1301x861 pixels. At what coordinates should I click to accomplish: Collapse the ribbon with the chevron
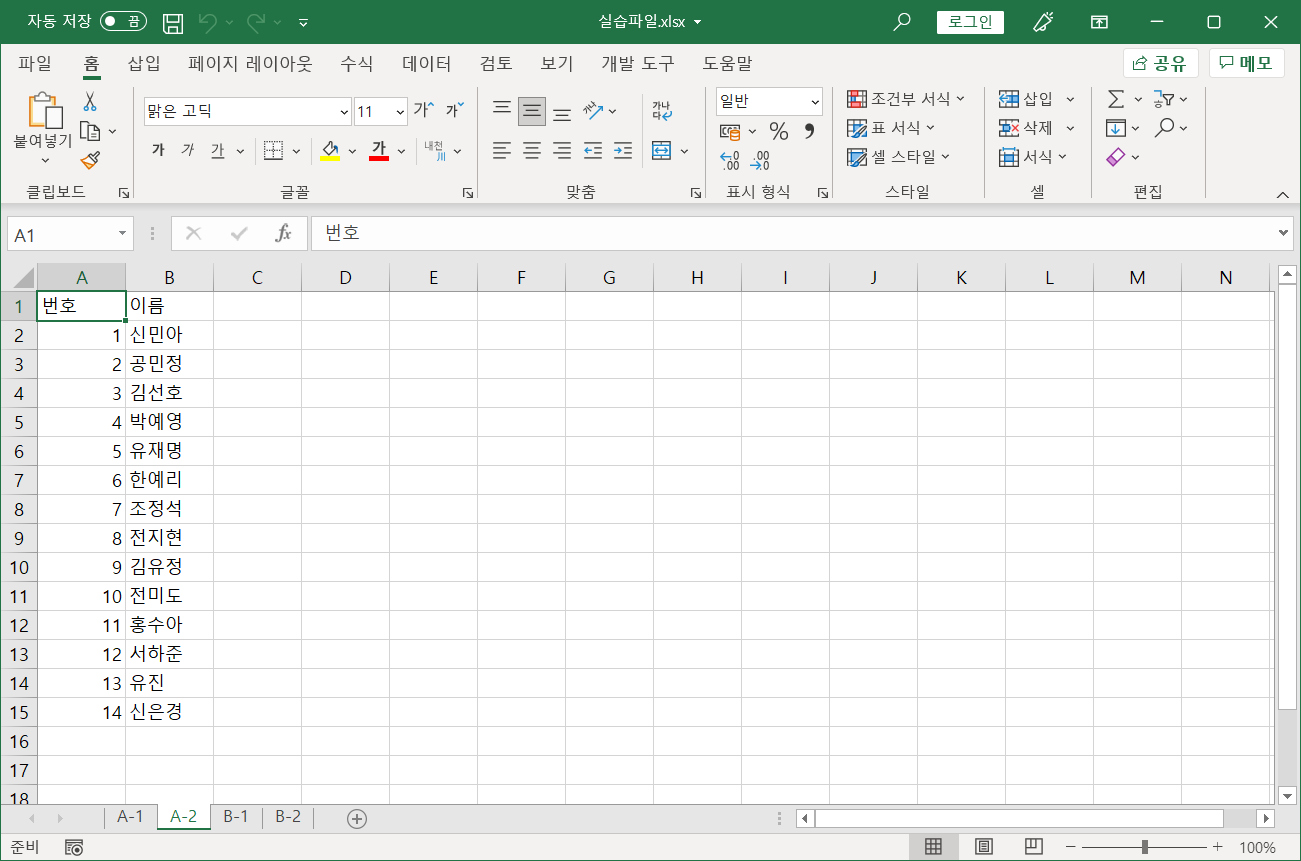1284,194
